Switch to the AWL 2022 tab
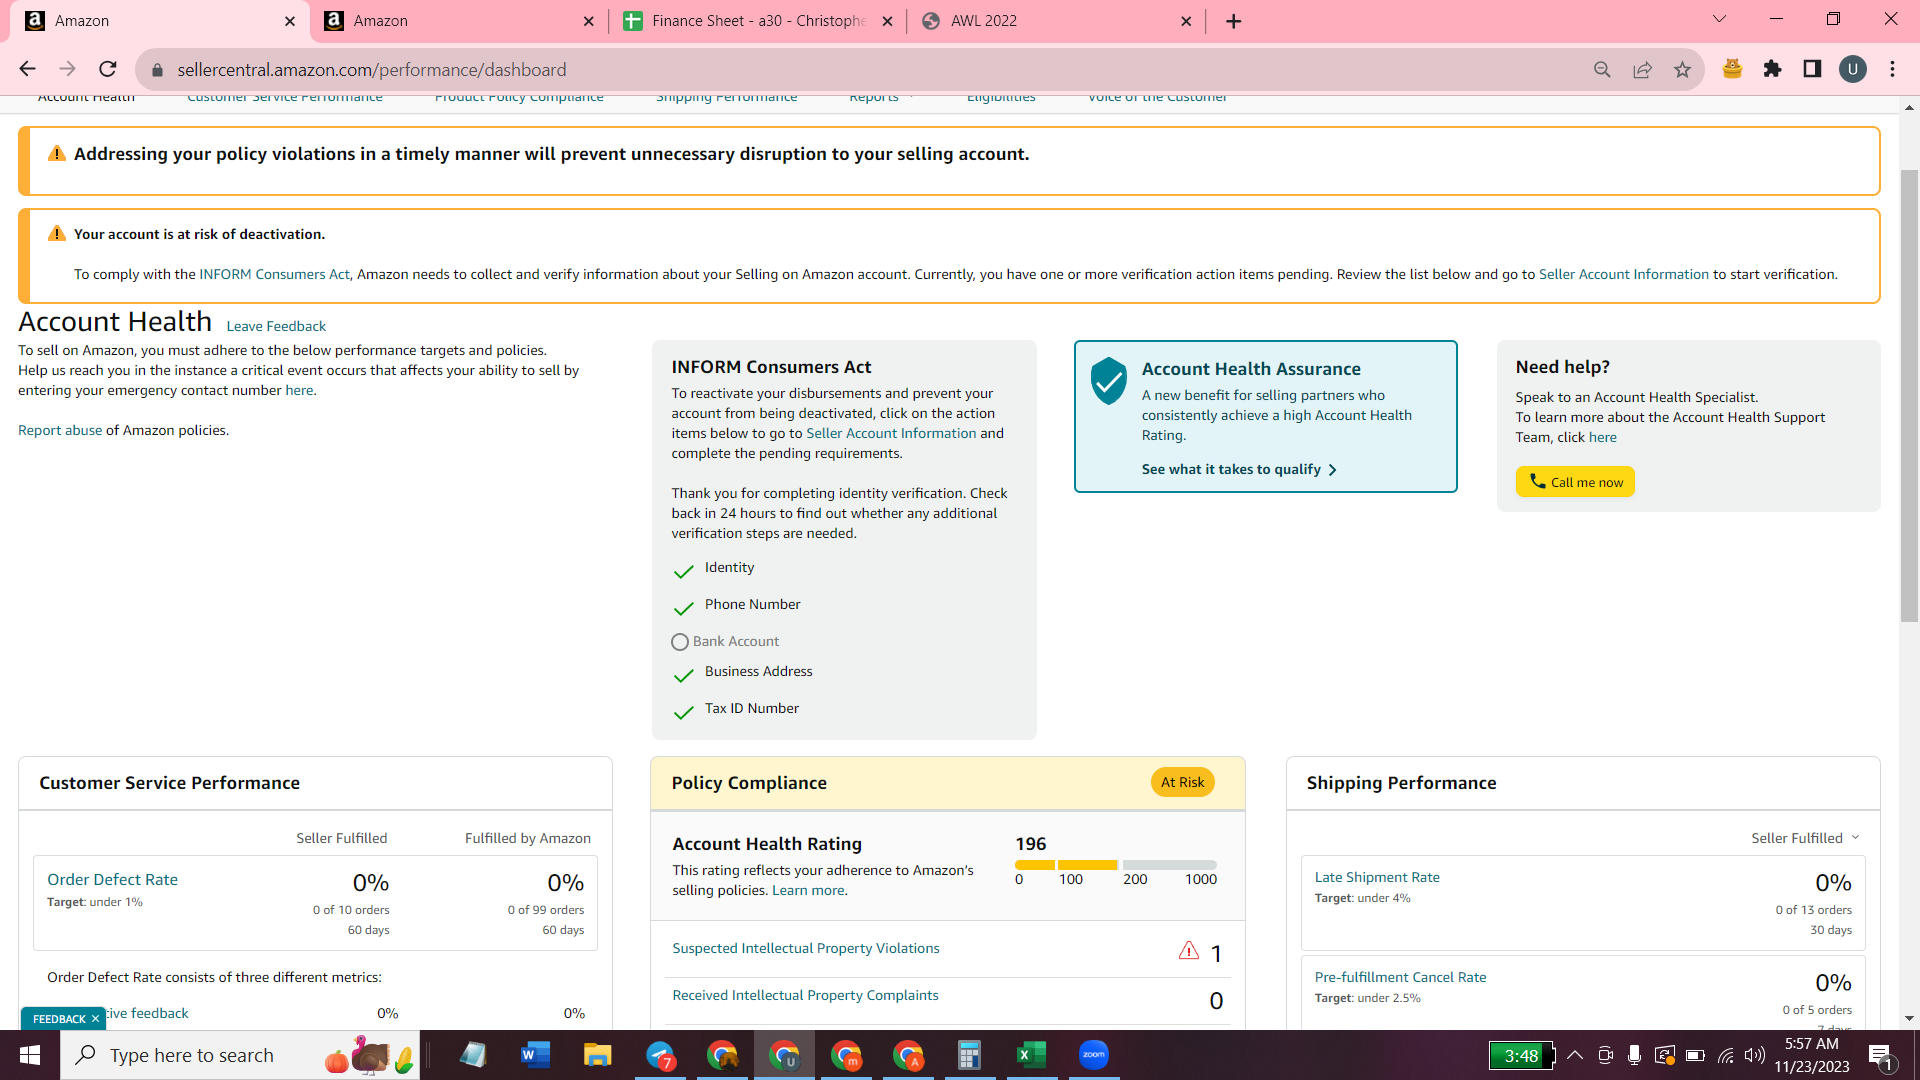1920x1080 pixels. (1055, 21)
